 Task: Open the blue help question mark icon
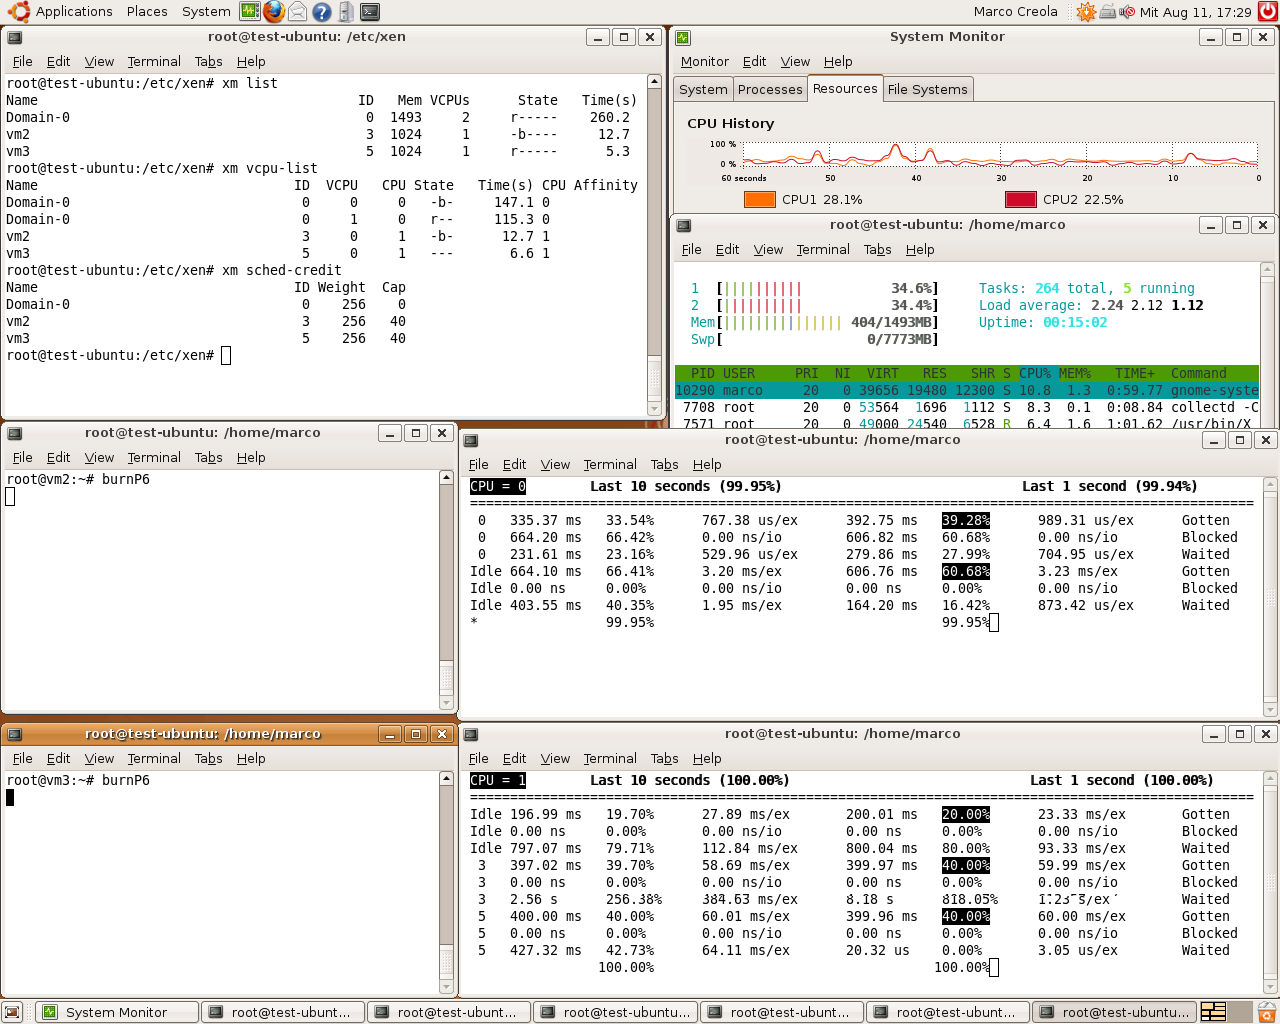[x=322, y=12]
